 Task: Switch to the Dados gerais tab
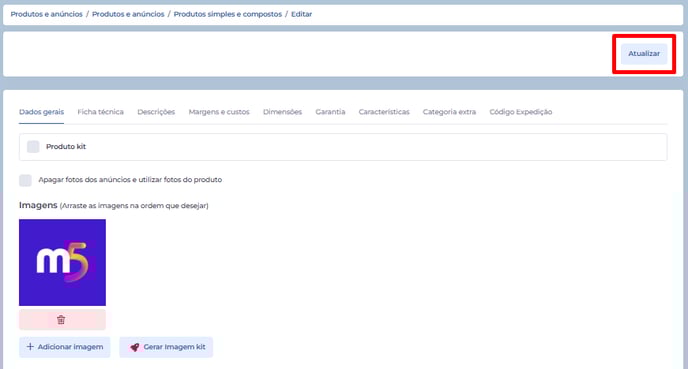41,112
